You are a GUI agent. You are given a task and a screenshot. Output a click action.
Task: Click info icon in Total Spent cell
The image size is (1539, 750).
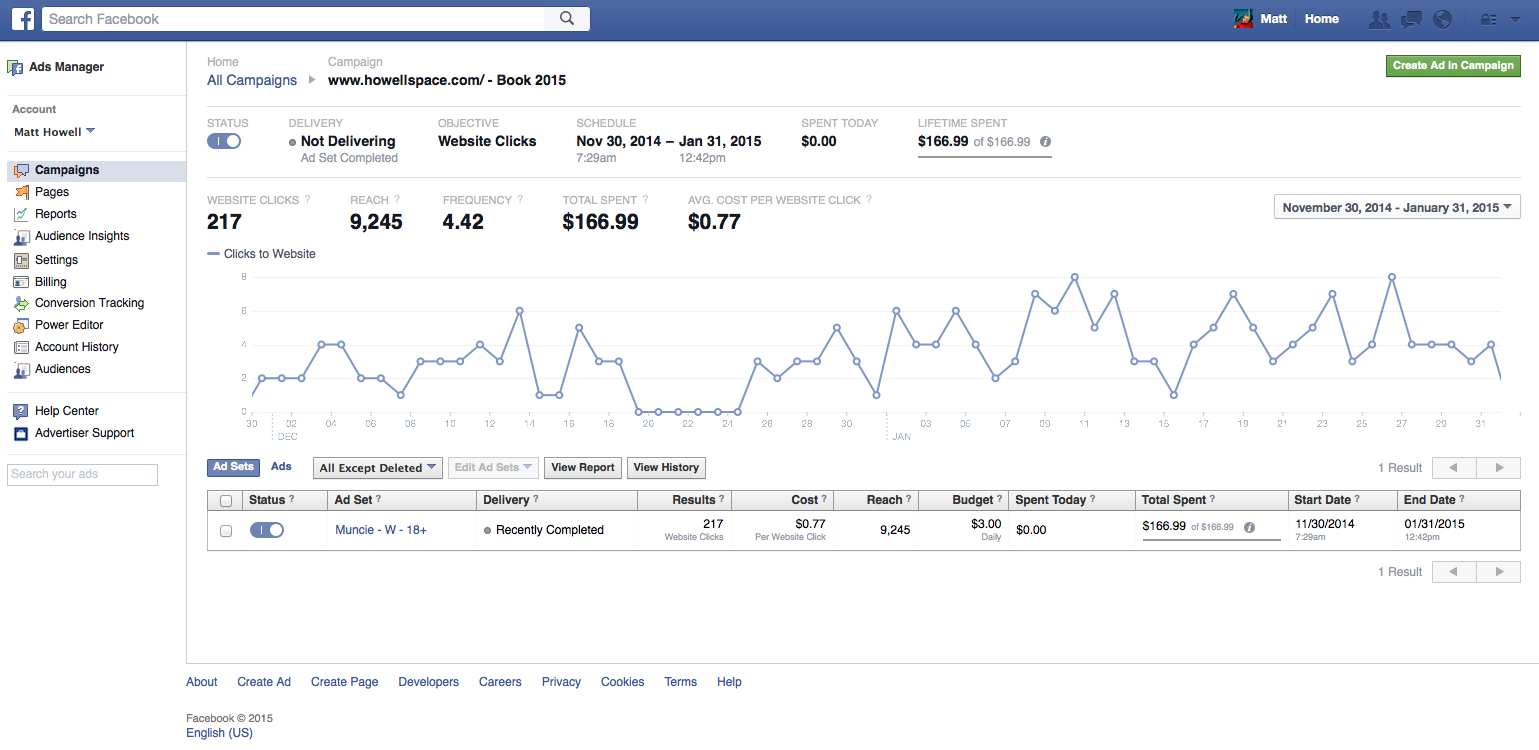[x=1249, y=527]
